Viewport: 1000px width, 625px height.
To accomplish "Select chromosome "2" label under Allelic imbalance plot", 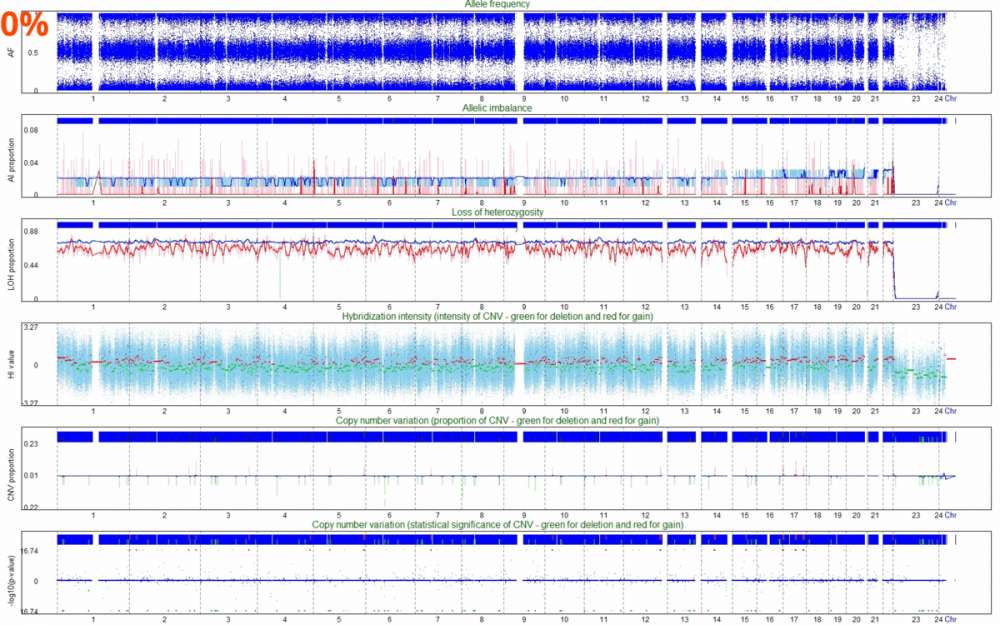I will click(165, 203).
